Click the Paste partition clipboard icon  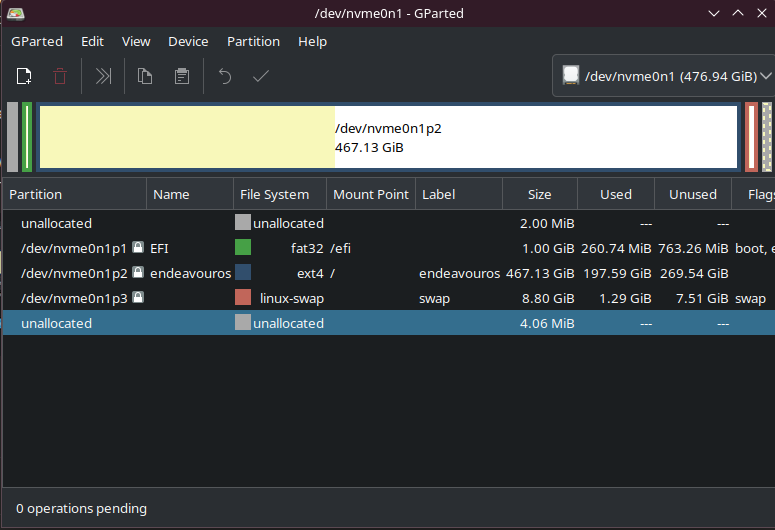click(182, 76)
